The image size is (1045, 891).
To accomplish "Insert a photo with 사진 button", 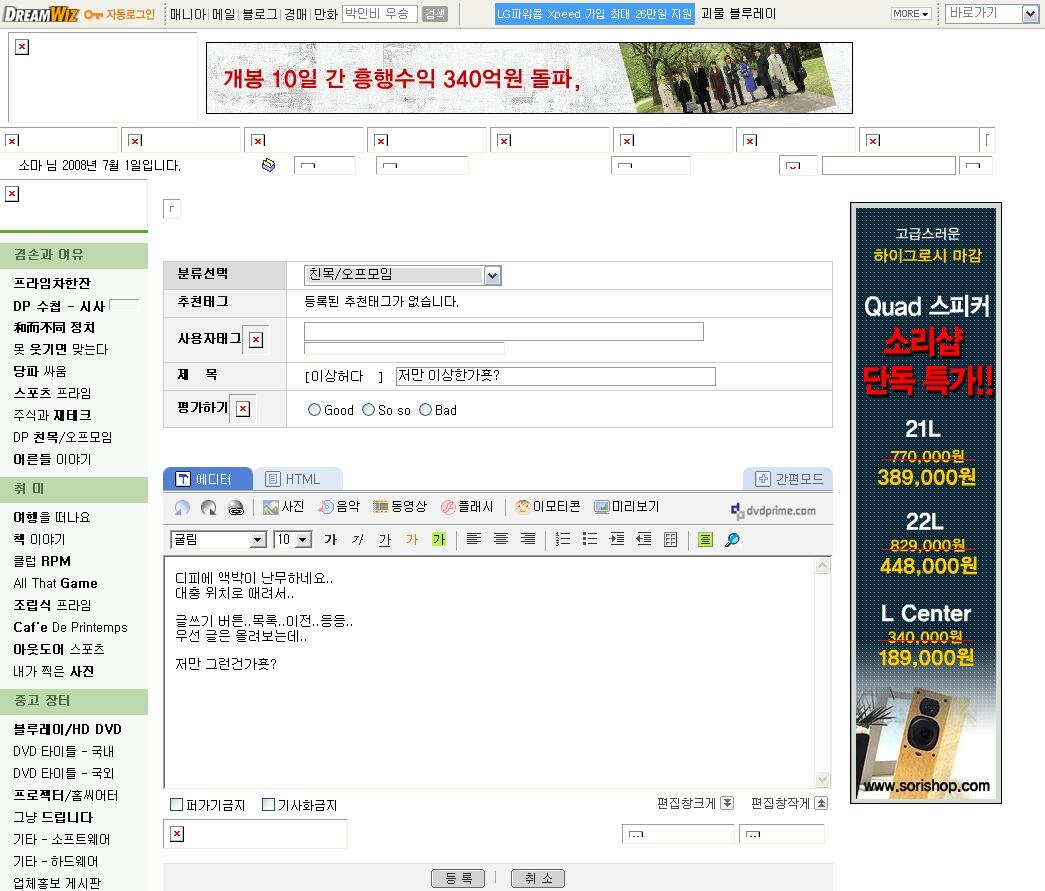I will [x=283, y=508].
